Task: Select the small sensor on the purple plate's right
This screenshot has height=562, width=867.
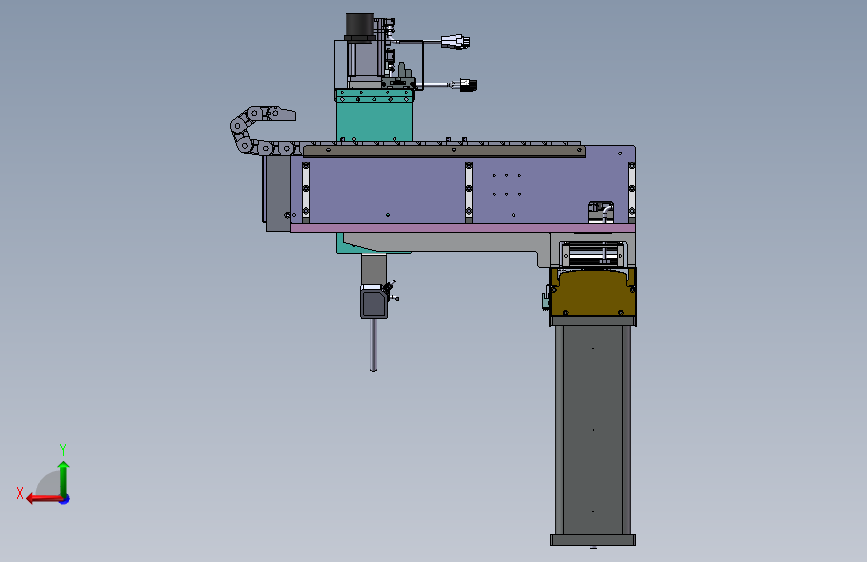Action: 600,212
